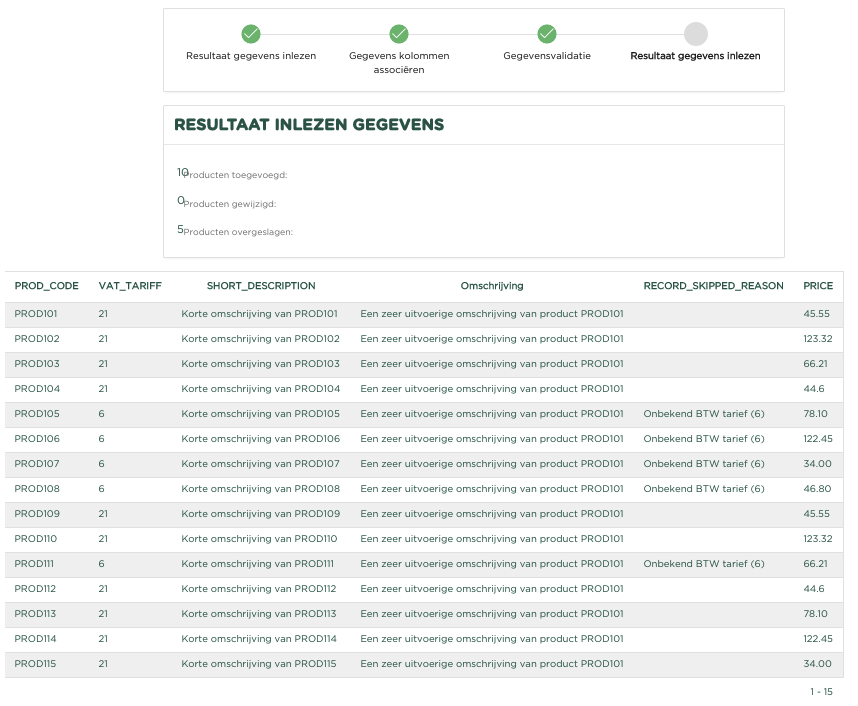This screenshot has width=858, height=706.
Task: Click the PRICE column header
Action: (x=818, y=286)
